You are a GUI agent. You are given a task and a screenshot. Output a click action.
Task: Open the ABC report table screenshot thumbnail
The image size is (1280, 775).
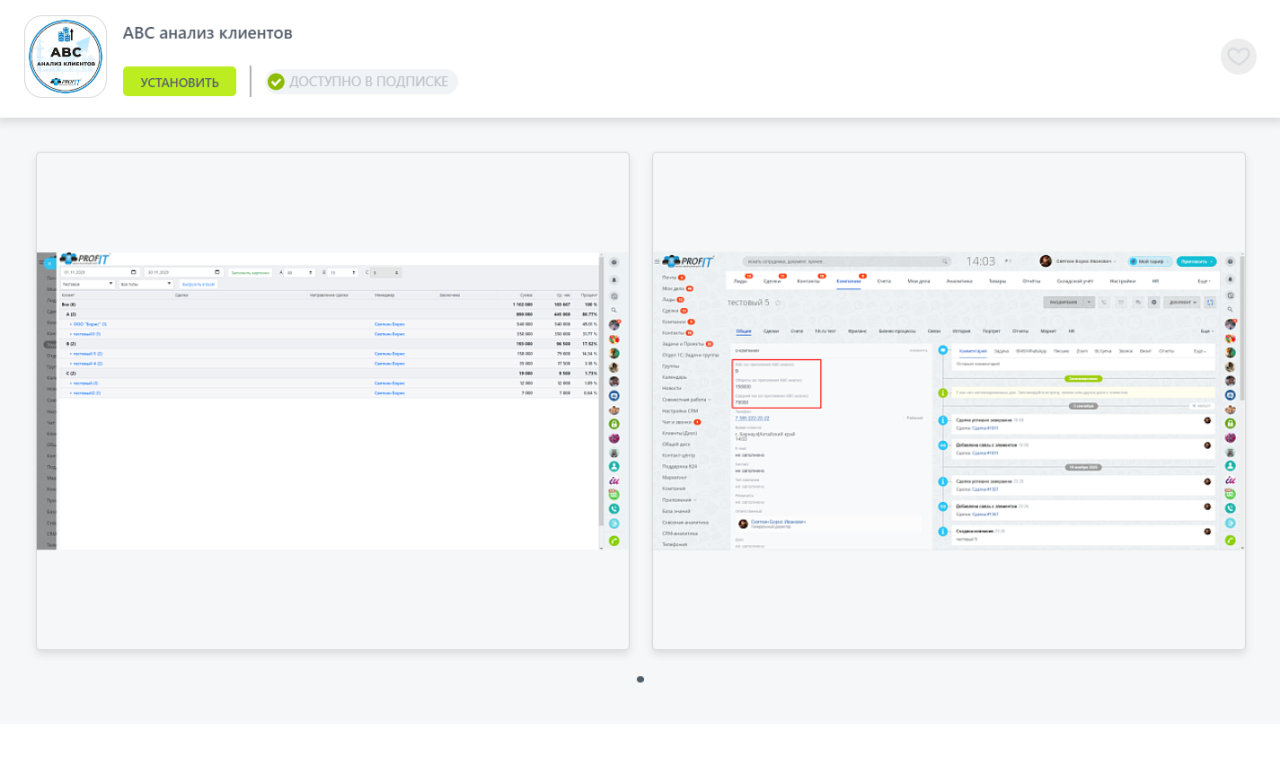[x=333, y=401]
